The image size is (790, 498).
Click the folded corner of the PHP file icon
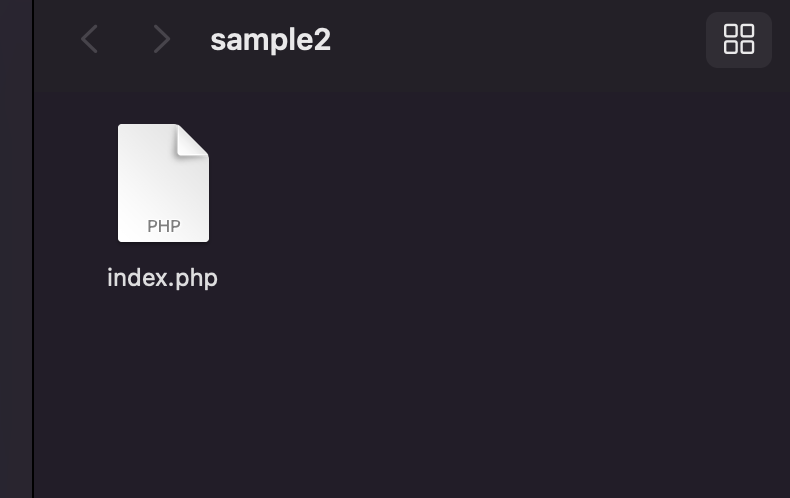point(192,141)
